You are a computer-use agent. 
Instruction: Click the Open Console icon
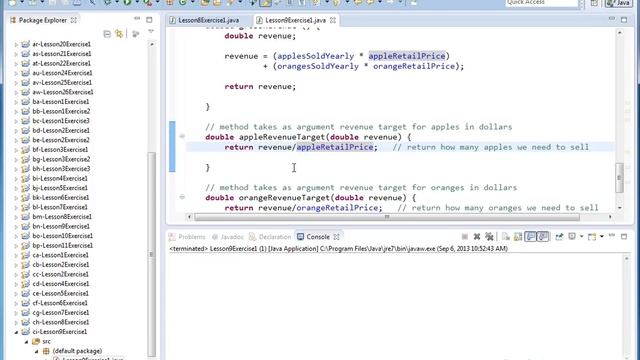pos(592,237)
